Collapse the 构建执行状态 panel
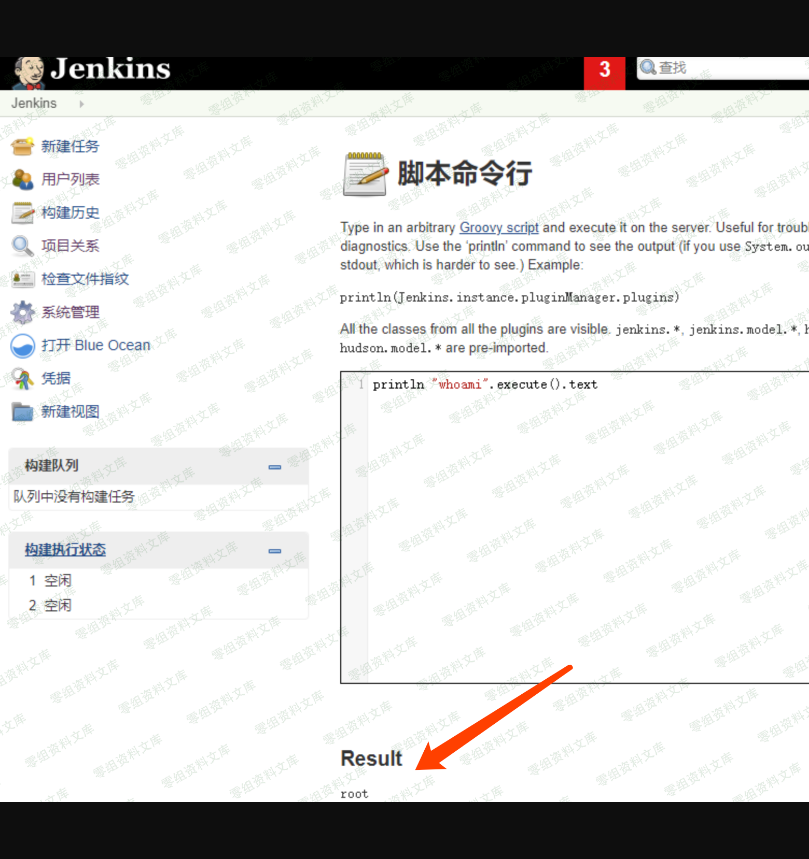The width and height of the screenshot is (809, 859). click(x=274, y=551)
